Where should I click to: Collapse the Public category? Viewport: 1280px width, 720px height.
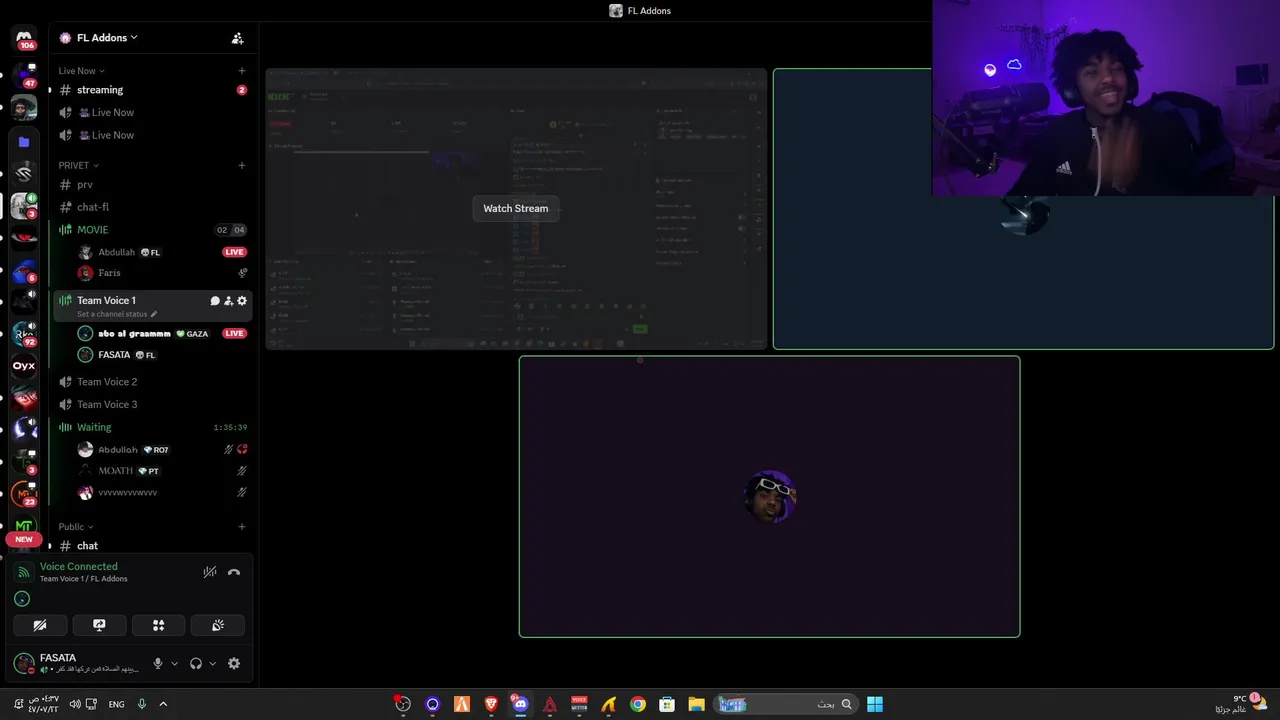pyautogui.click(x=75, y=527)
